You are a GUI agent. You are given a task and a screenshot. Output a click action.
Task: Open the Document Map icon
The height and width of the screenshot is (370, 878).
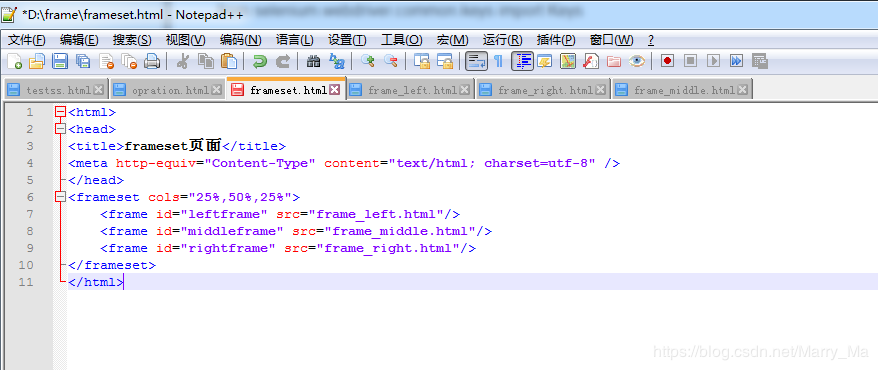[568, 61]
